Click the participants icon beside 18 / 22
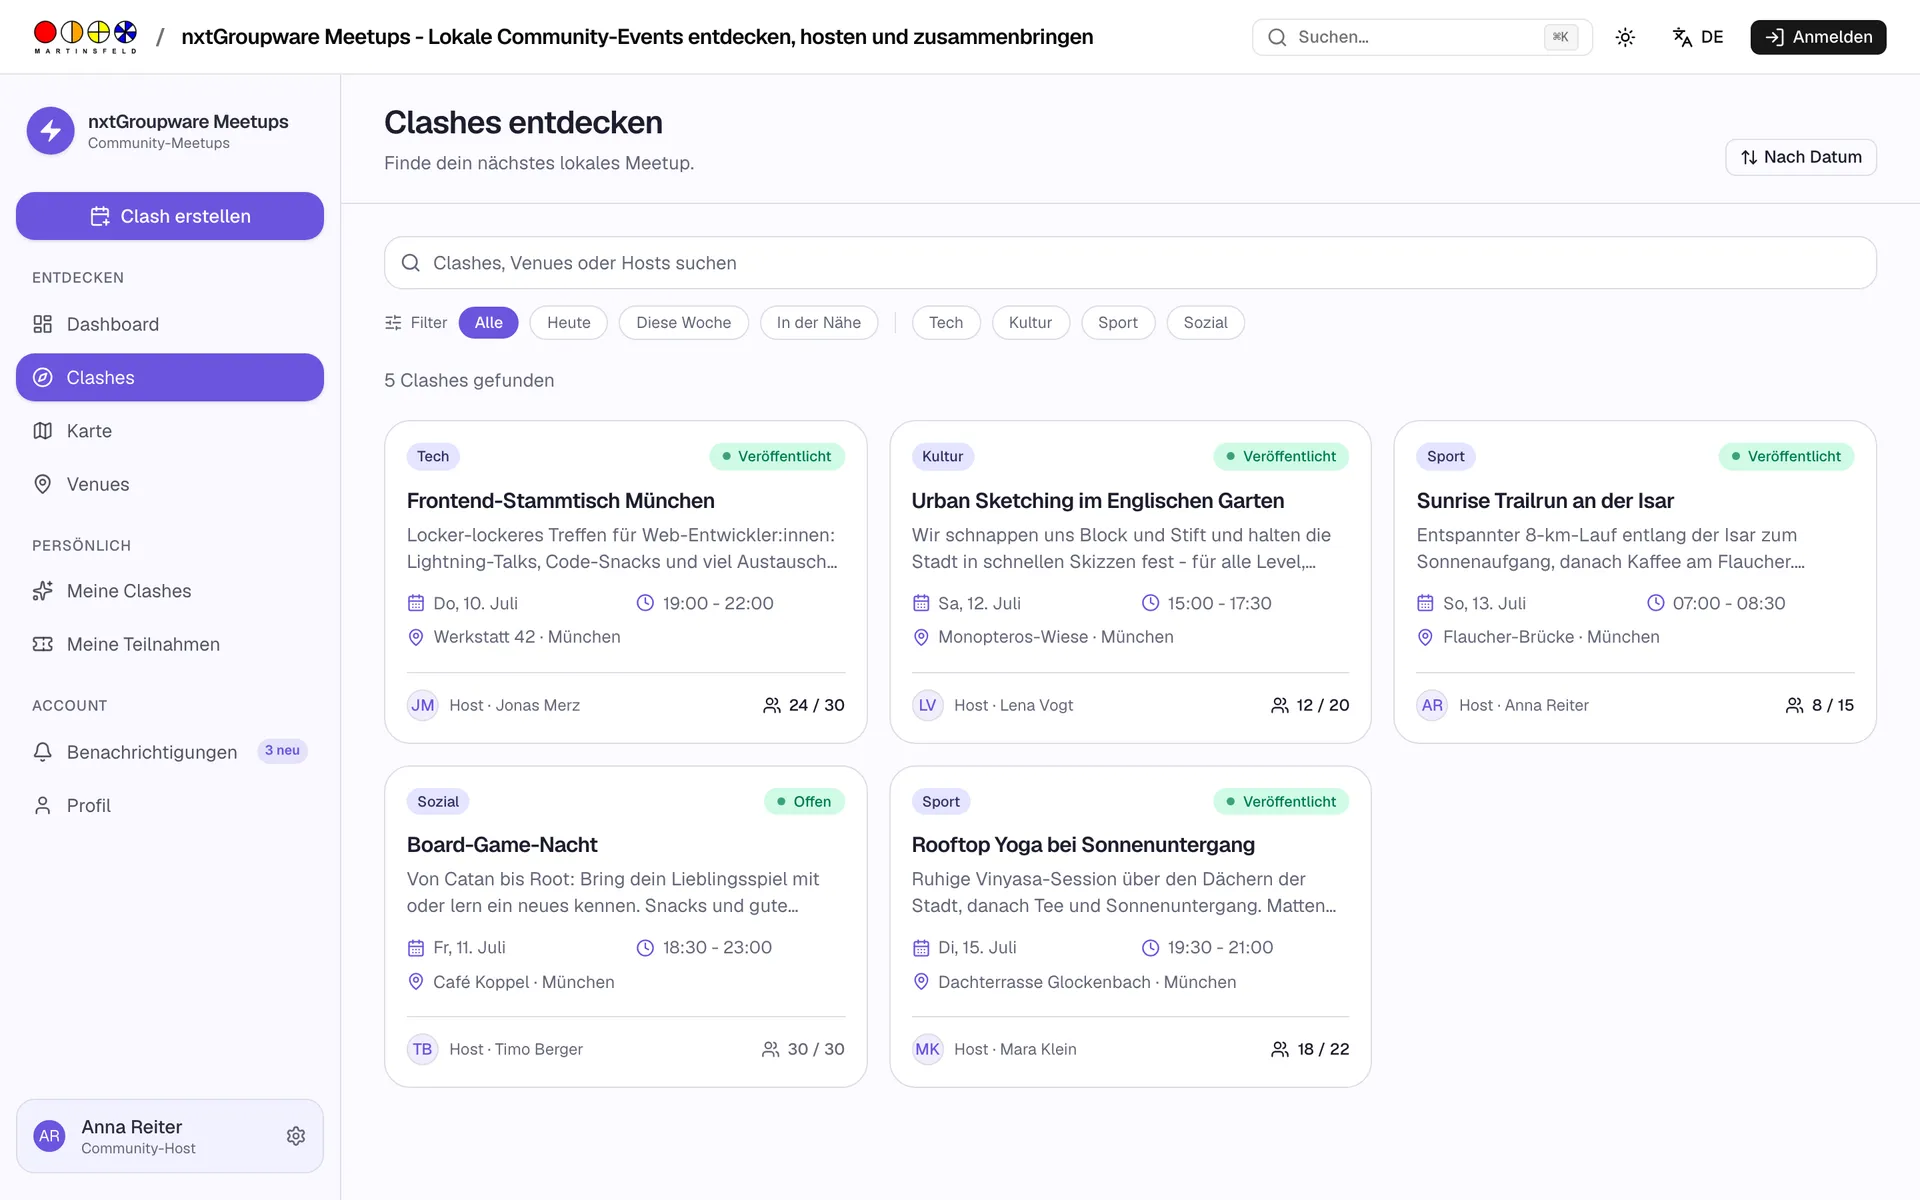The height and width of the screenshot is (1200, 1920). (x=1279, y=1049)
